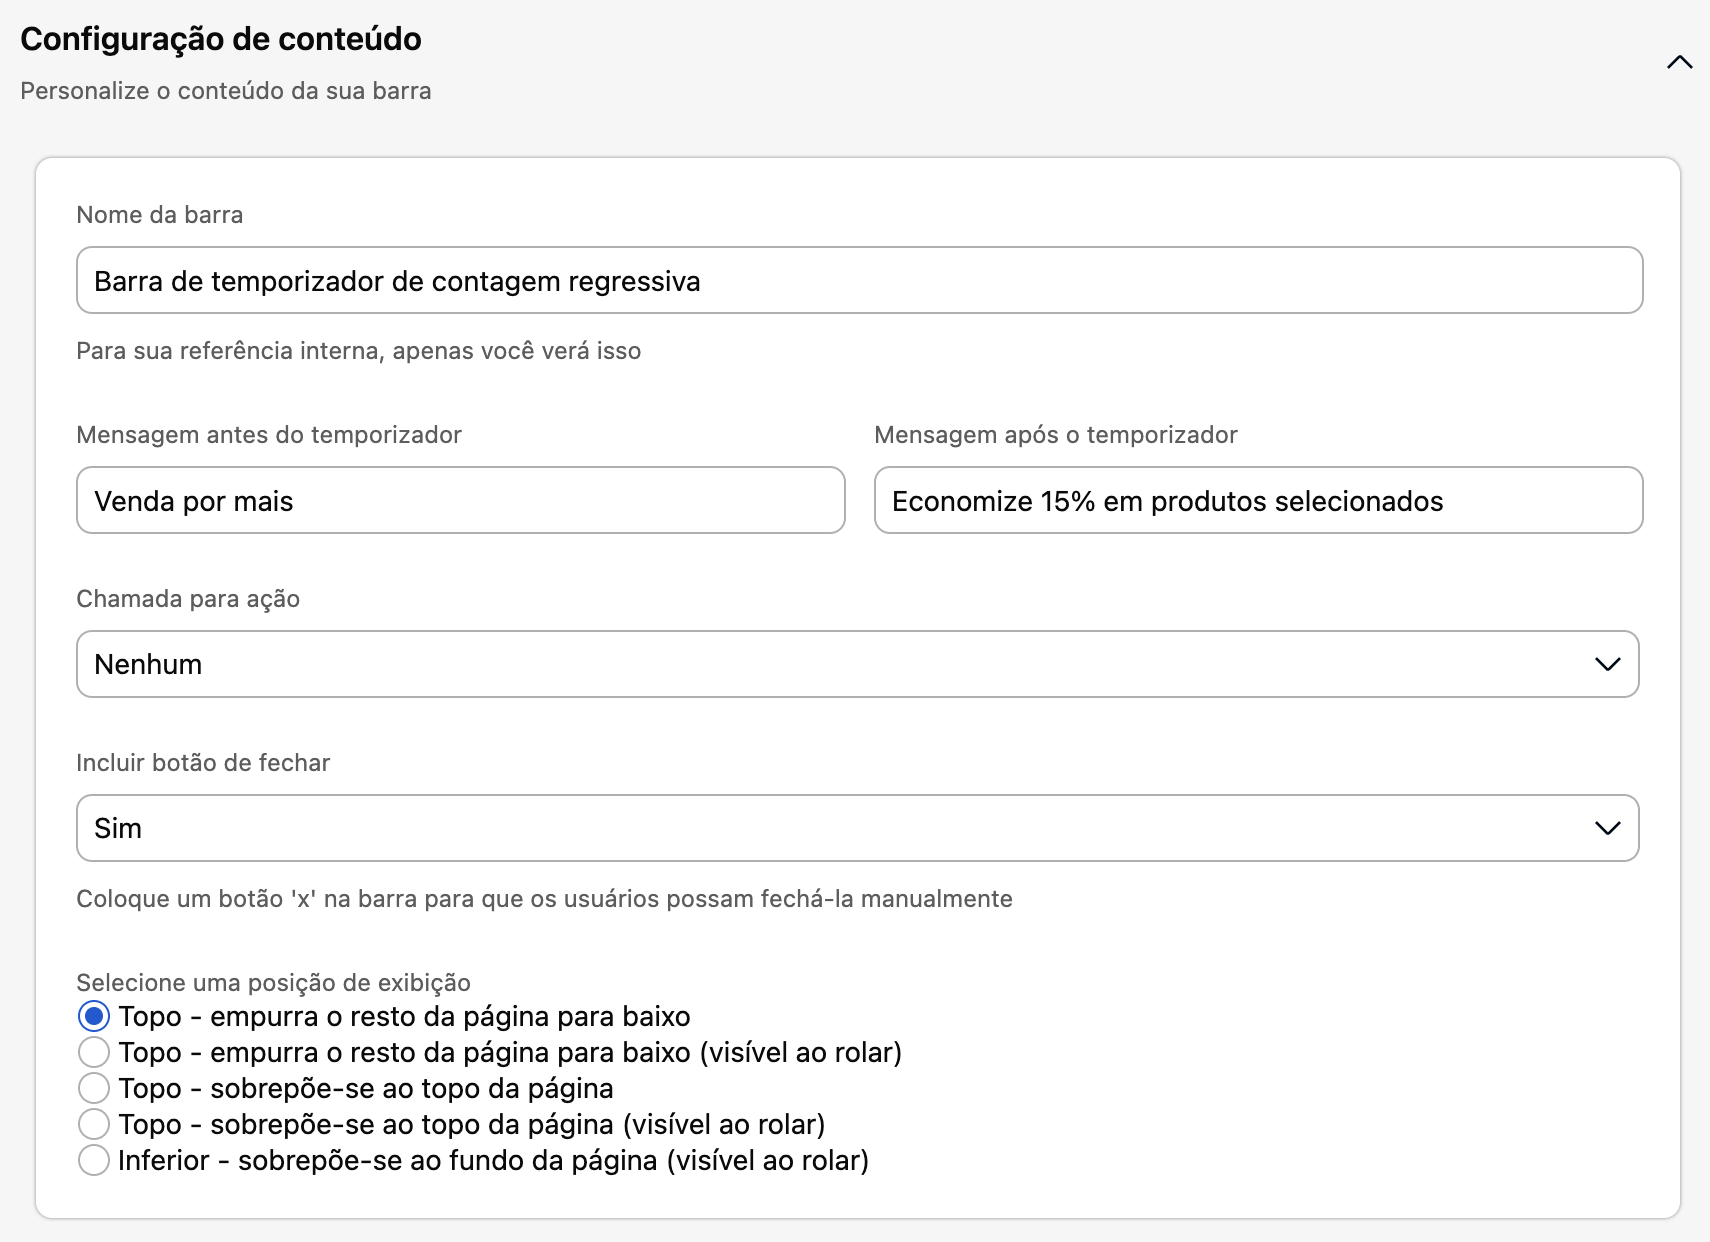This screenshot has height=1242, width=1710.
Task: Click the 'Incluir botão de fechar' label
Action: (x=202, y=762)
